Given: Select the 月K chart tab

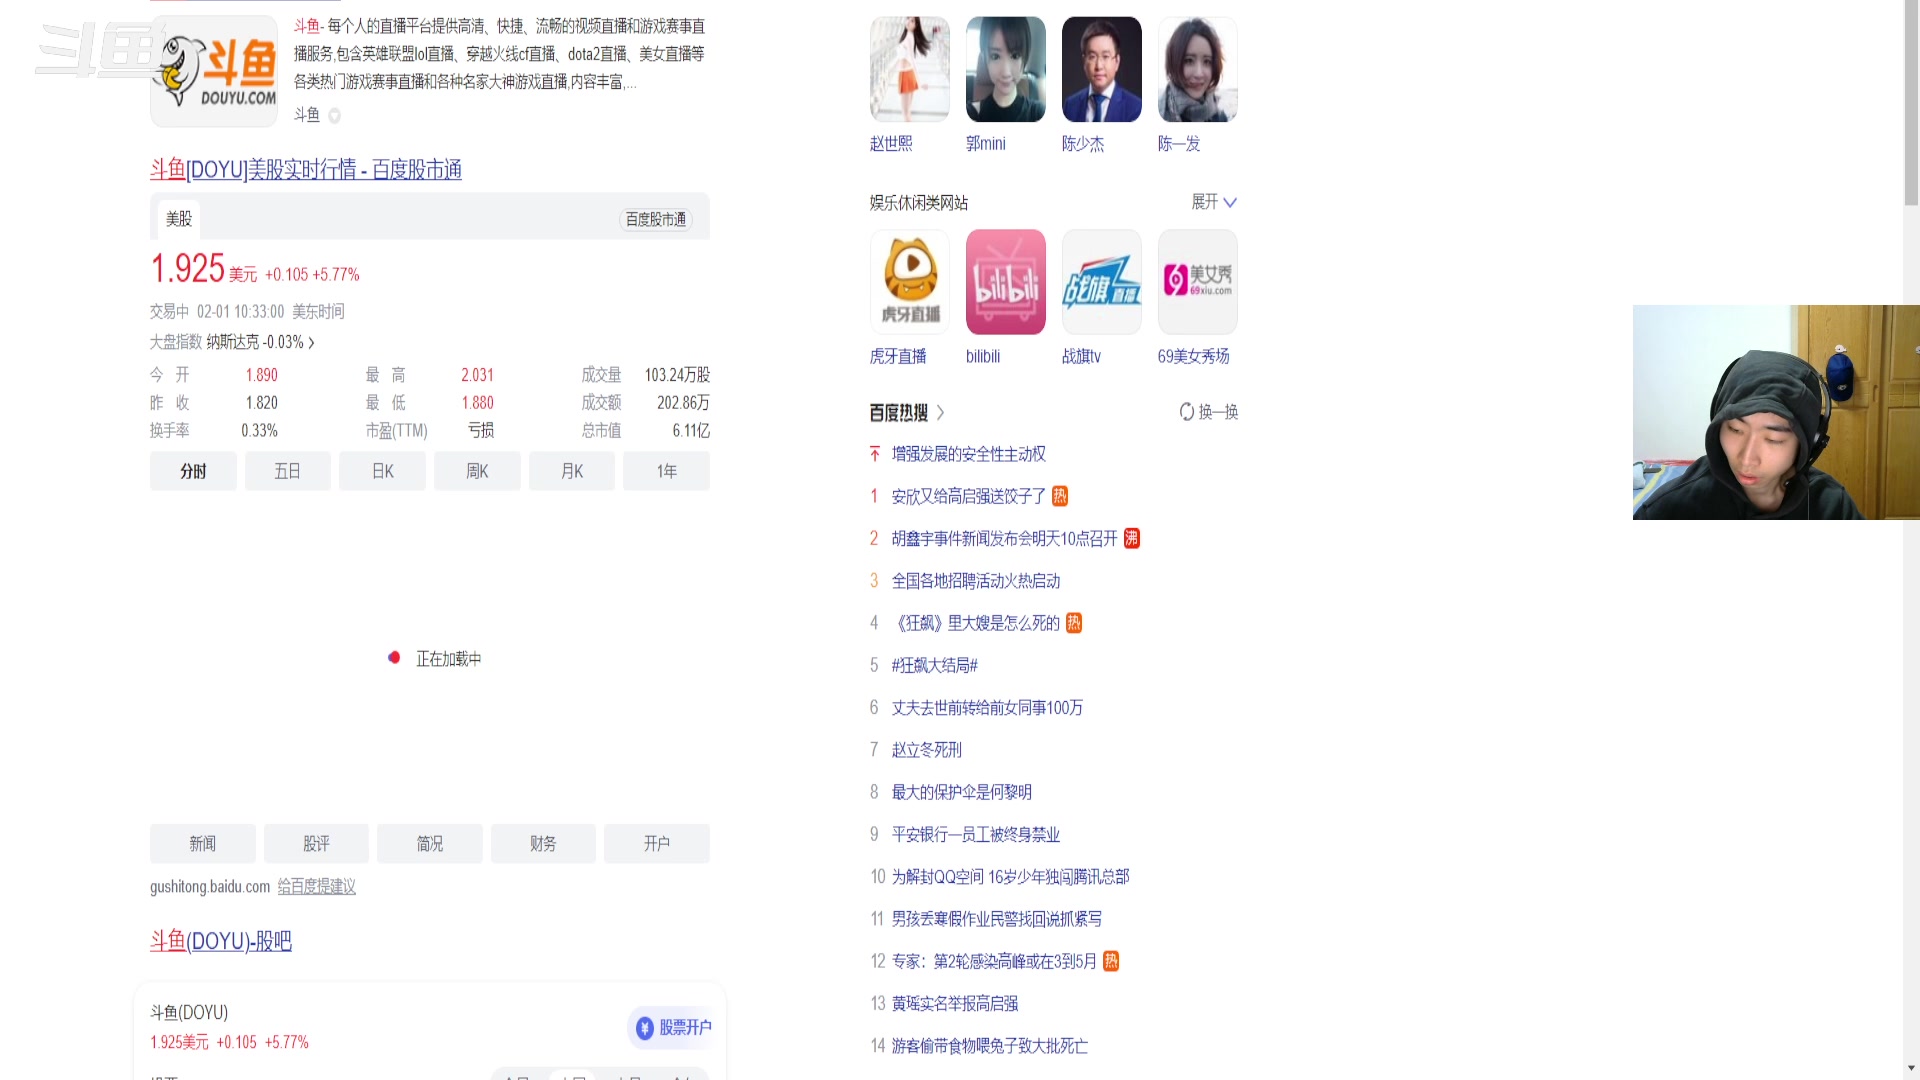Looking at the screenshot, I should tap(572, 471).
